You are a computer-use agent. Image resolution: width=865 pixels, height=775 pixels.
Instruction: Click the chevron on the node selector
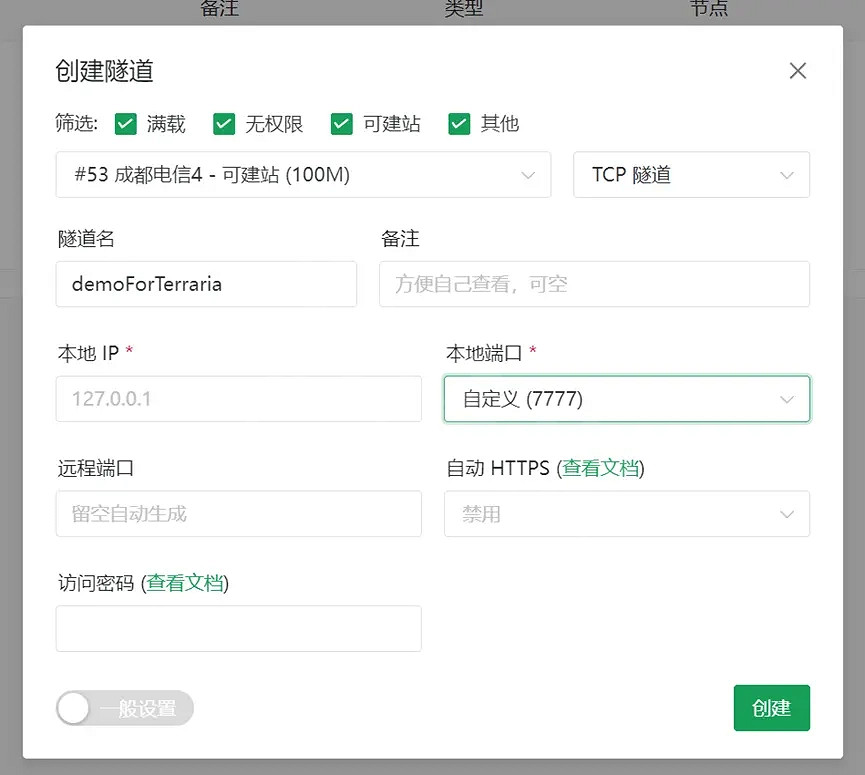click(x=528, y=175)
